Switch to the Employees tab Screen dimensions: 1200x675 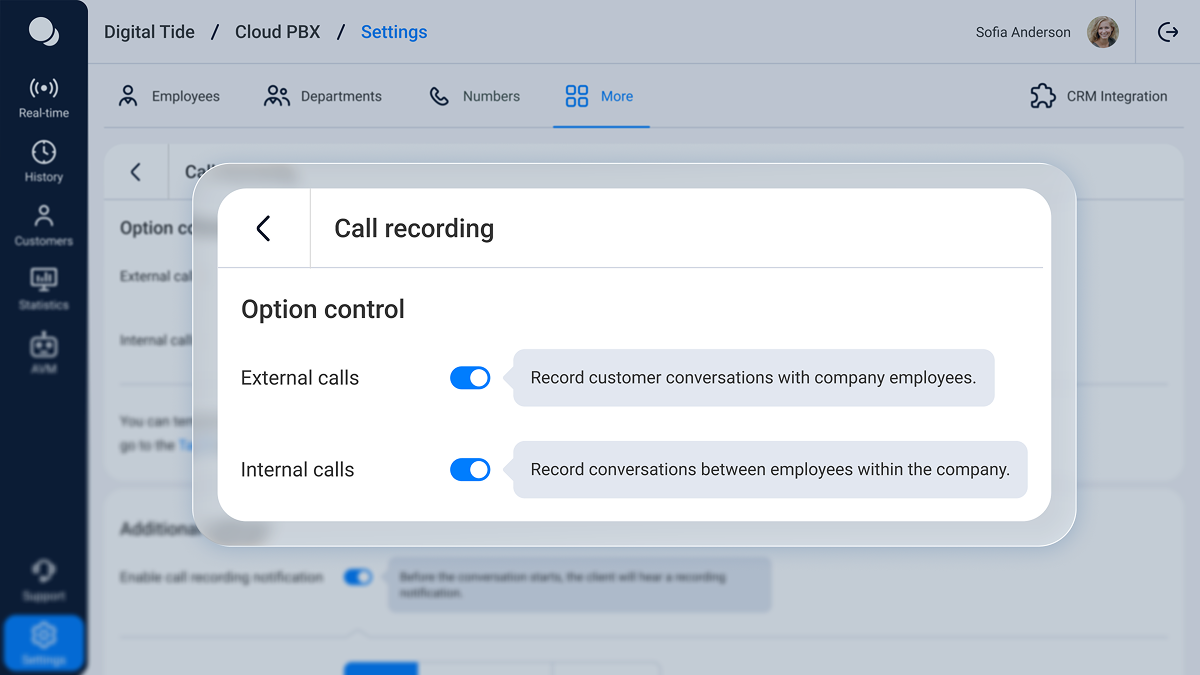tap(169, 96)
